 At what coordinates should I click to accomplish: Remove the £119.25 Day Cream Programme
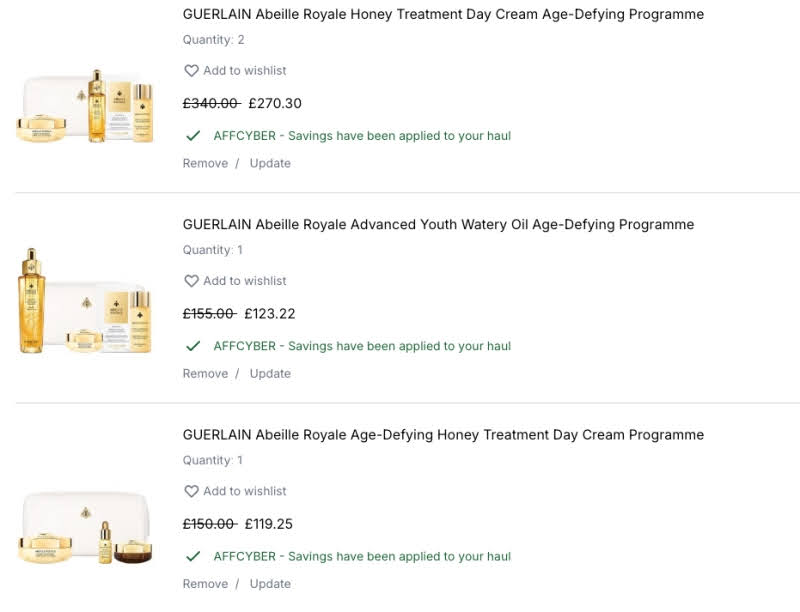pos(205,584)
